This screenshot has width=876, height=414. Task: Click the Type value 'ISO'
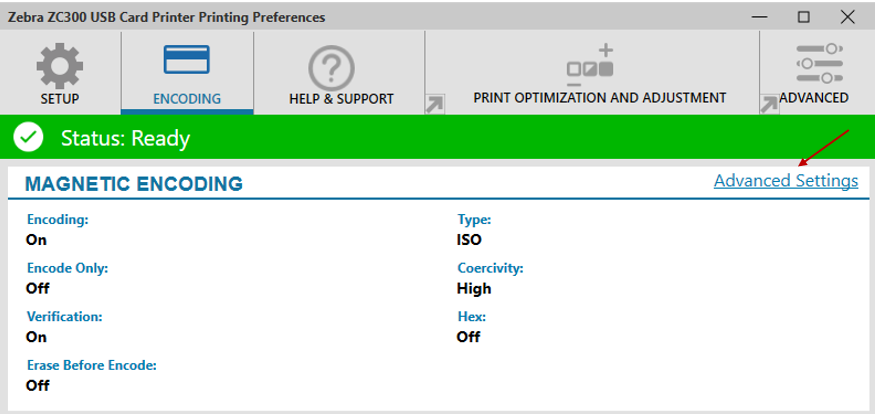(469, 240)
